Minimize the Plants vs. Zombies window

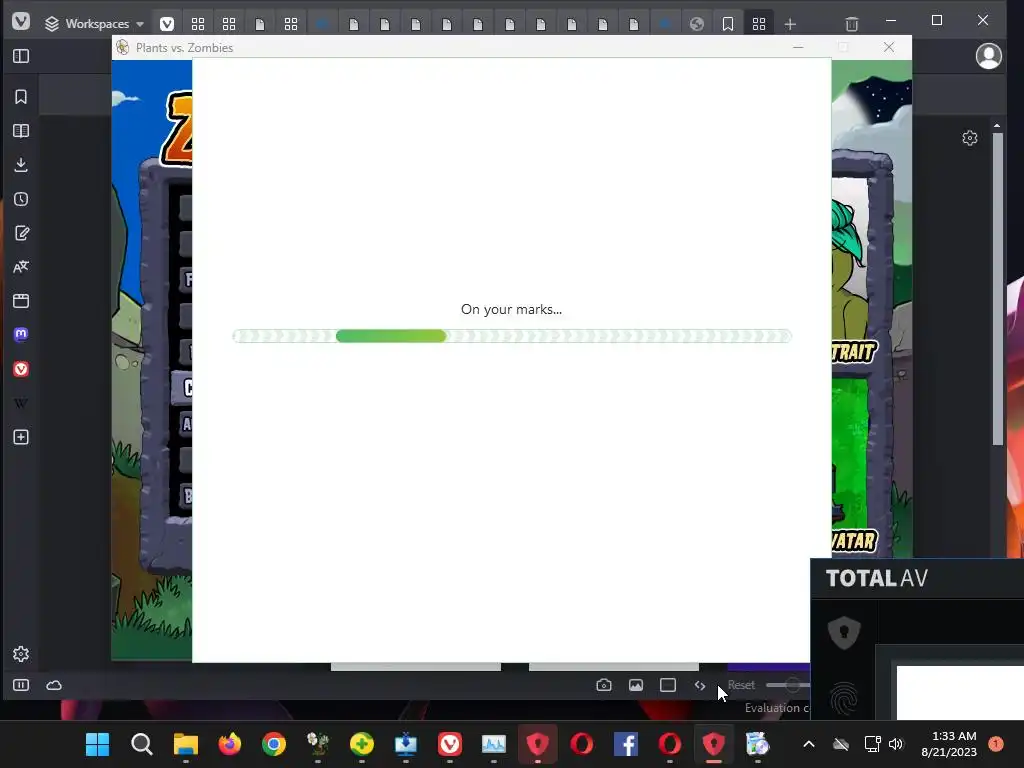coord(798,47)
